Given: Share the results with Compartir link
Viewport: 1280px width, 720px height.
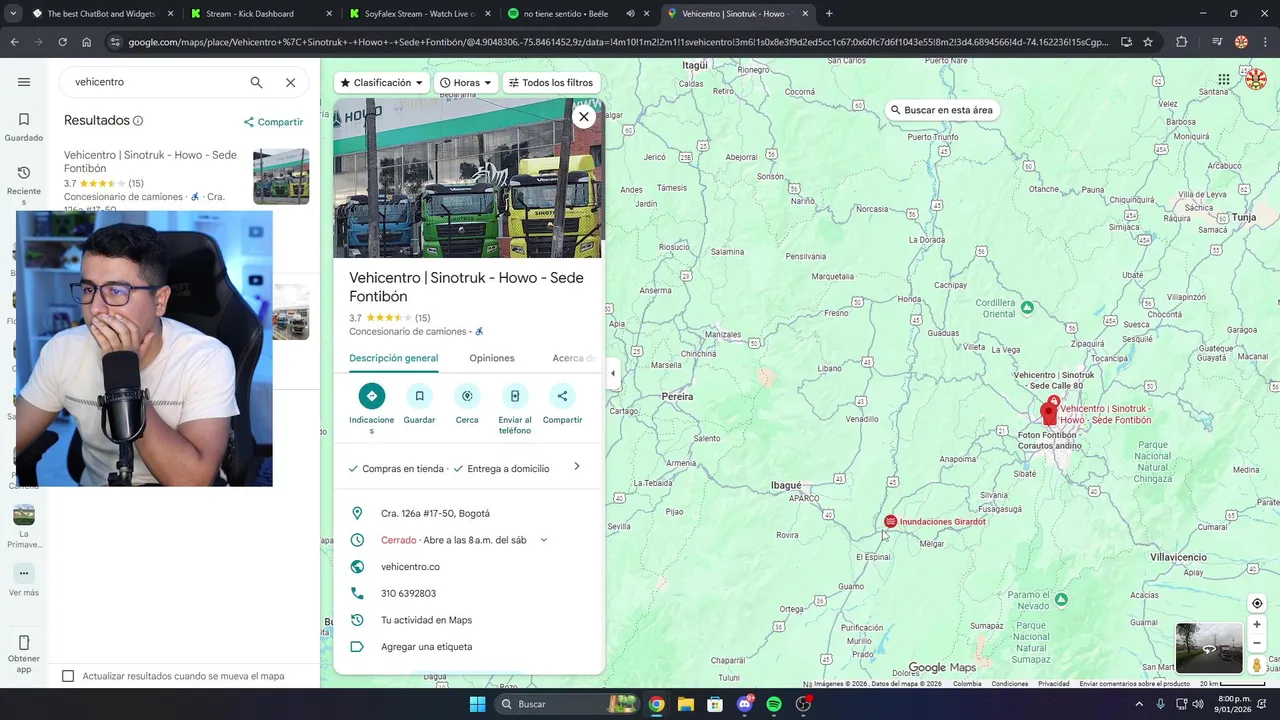Looking at the screenshot, I should pyautogui.click(x=273, y=122).
